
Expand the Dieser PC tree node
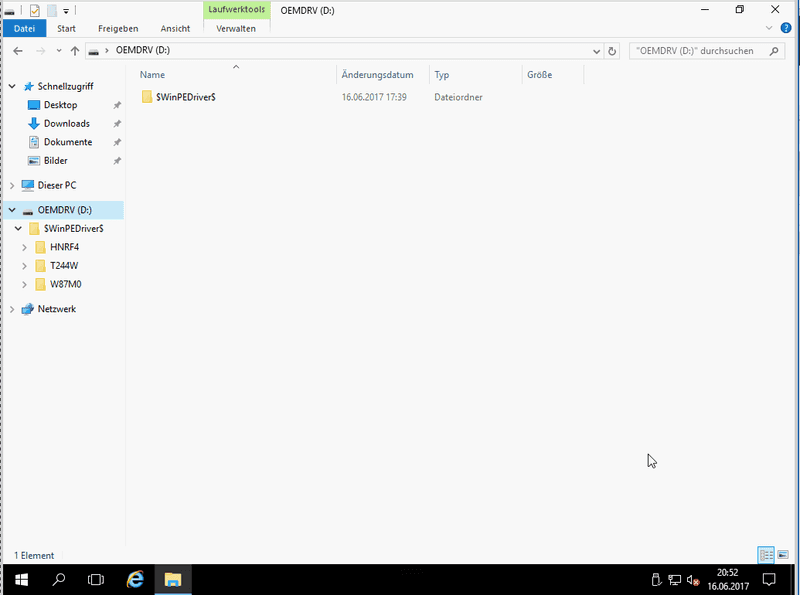[12, 186]
